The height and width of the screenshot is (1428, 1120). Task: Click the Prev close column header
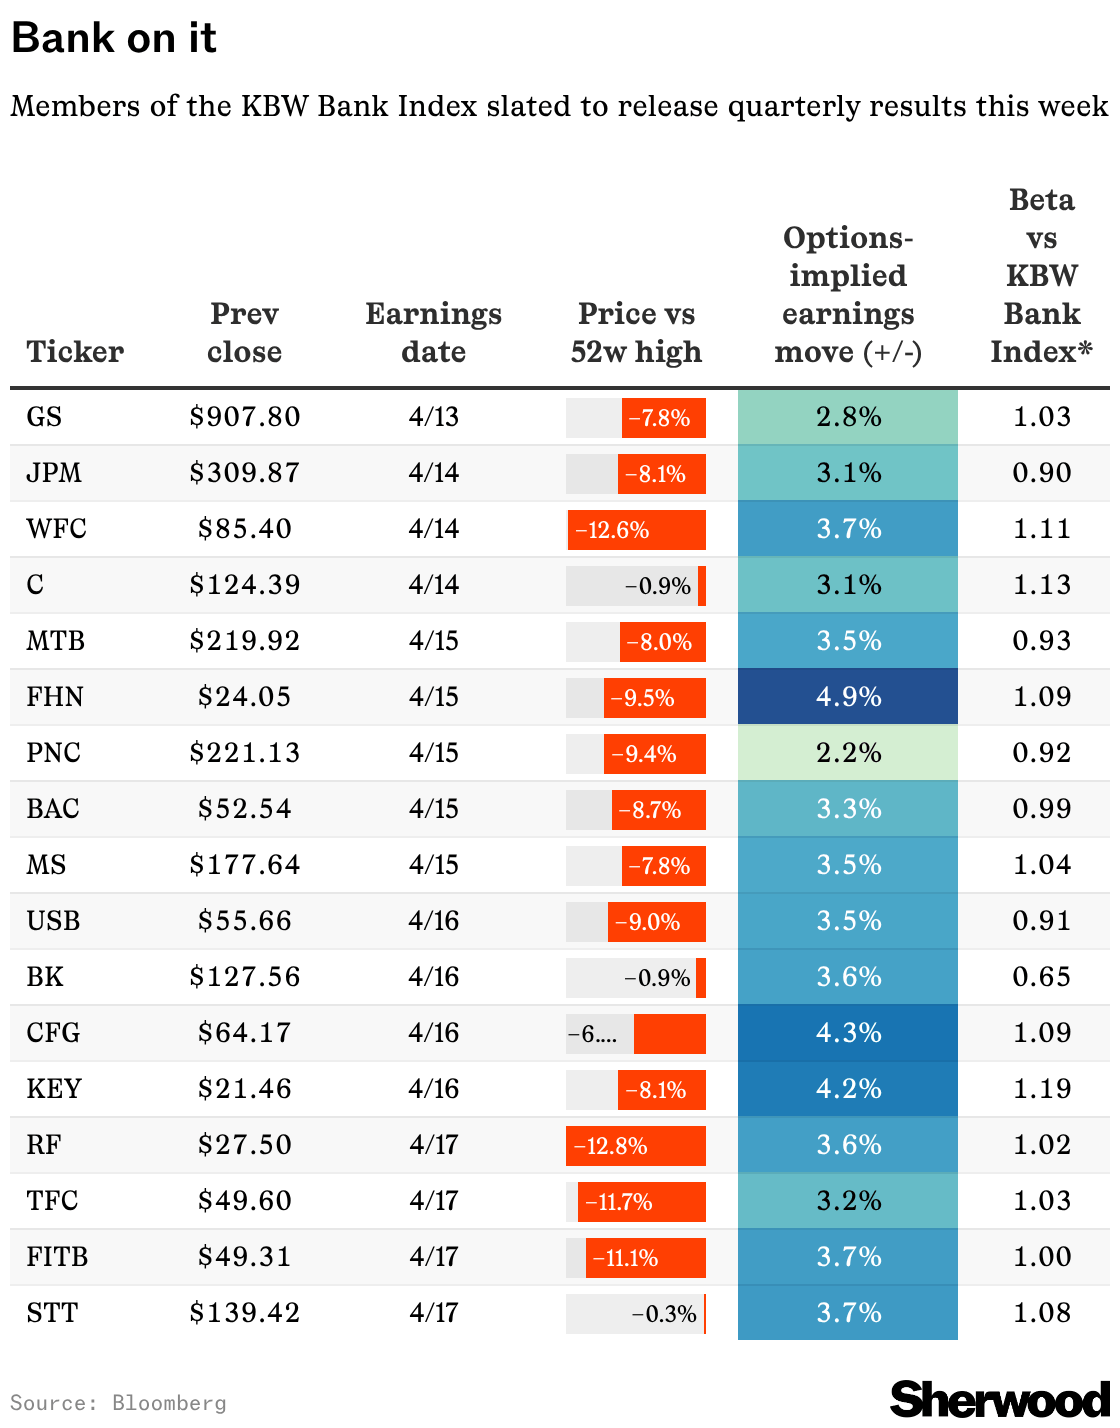point(244,333)
